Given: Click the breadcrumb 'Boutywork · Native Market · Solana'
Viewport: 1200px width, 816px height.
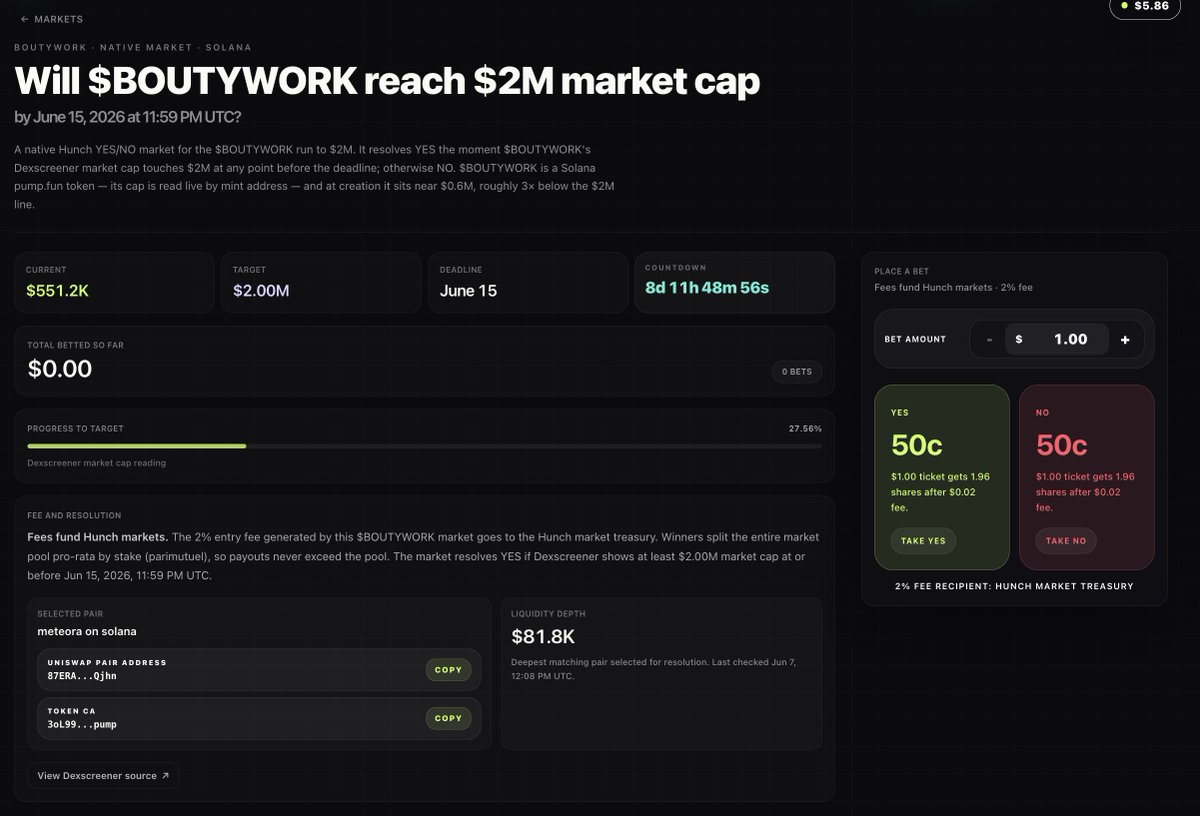Looking at the screenshot, I should [x=133, y=47].
